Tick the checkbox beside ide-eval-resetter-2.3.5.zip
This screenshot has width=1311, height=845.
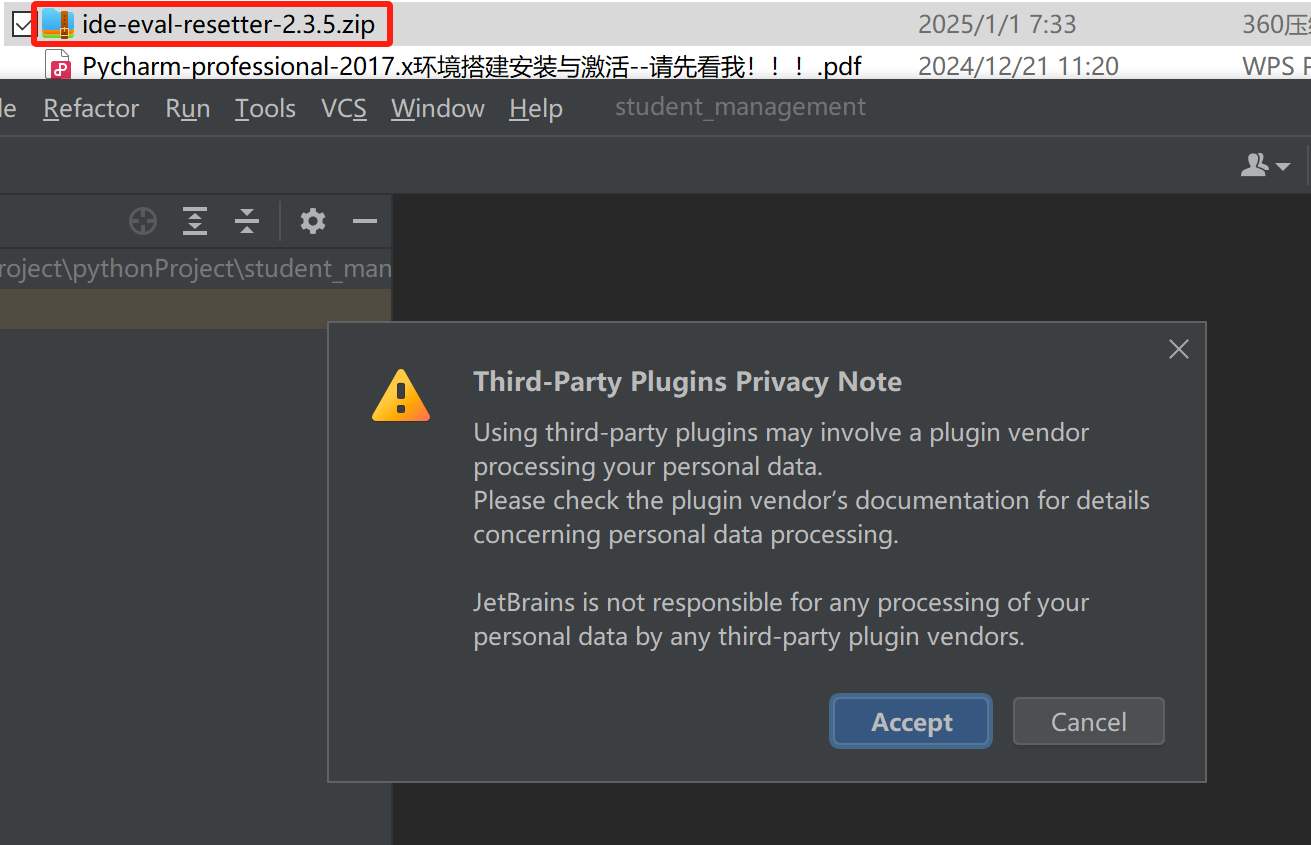tap(22, 24)
